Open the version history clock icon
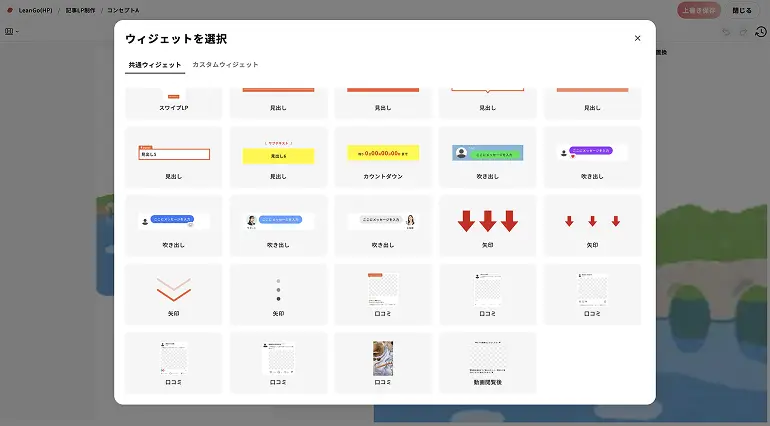Viewport: 770px width, 426px height. 760,32
